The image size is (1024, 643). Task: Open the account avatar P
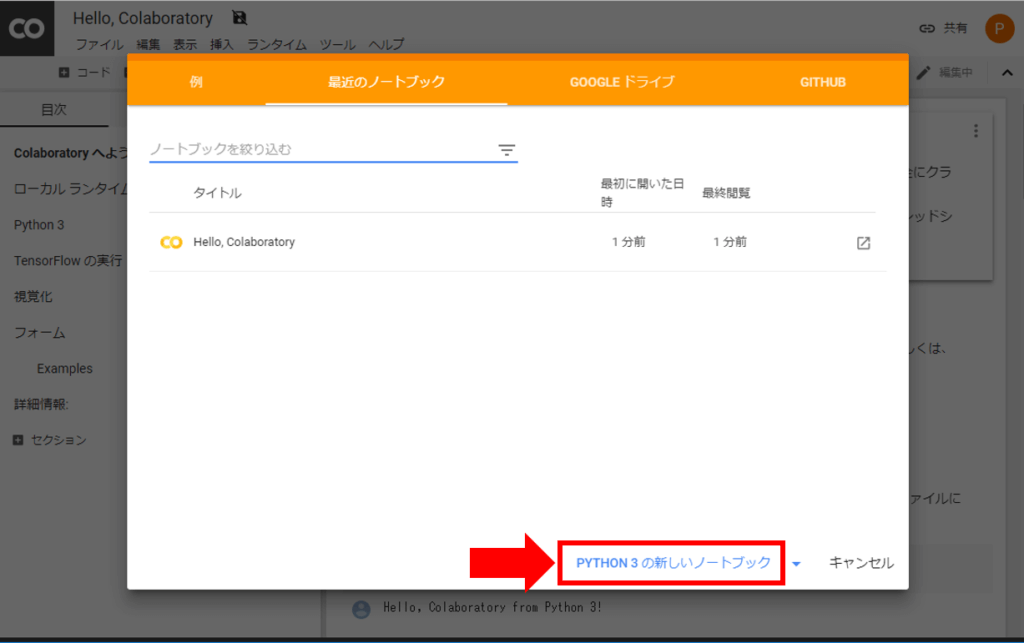999,28
